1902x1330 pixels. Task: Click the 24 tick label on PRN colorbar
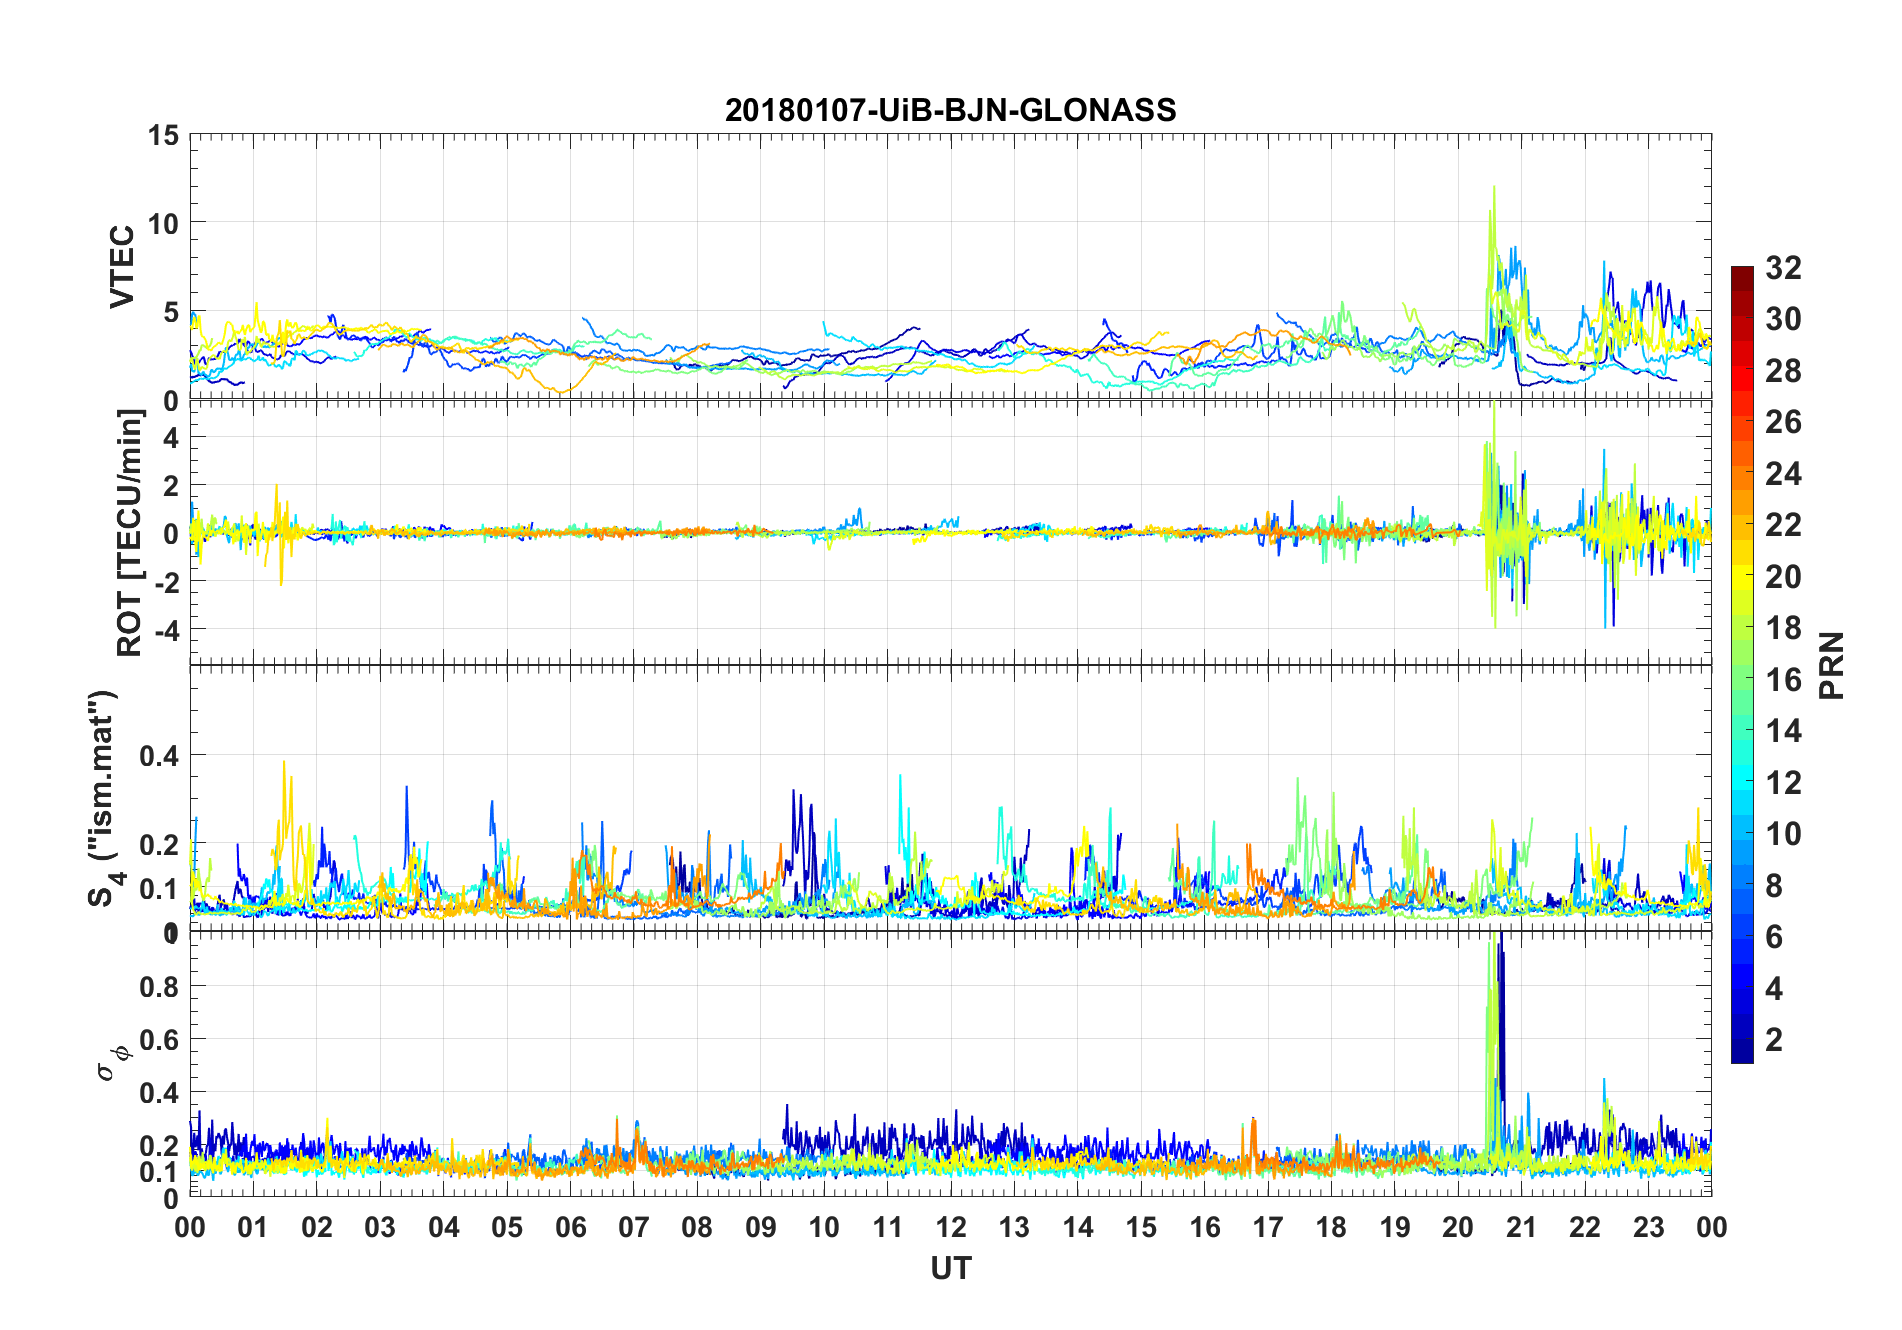click(x=1783, y=473)
